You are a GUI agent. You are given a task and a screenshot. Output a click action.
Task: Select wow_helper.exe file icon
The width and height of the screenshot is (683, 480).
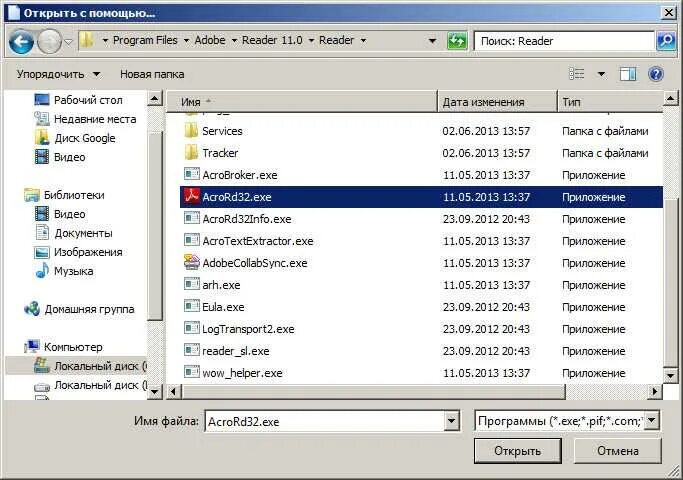[x=192, y=372]
